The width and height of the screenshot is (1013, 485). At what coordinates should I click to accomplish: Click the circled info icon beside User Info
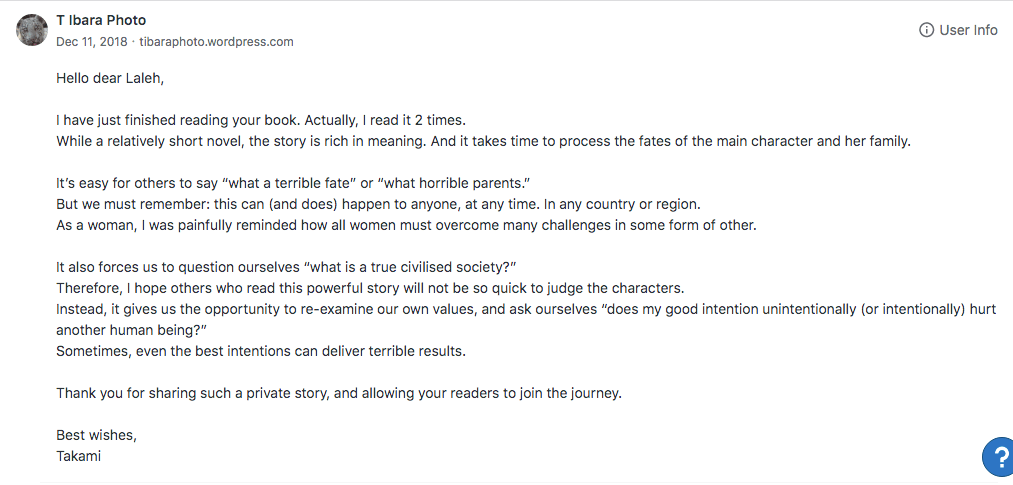(x=926, y=30)
